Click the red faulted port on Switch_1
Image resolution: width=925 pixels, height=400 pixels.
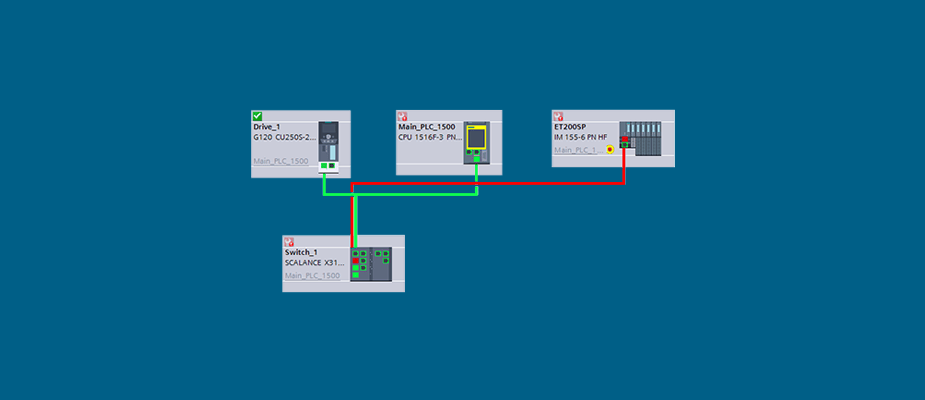coord(356,261)
